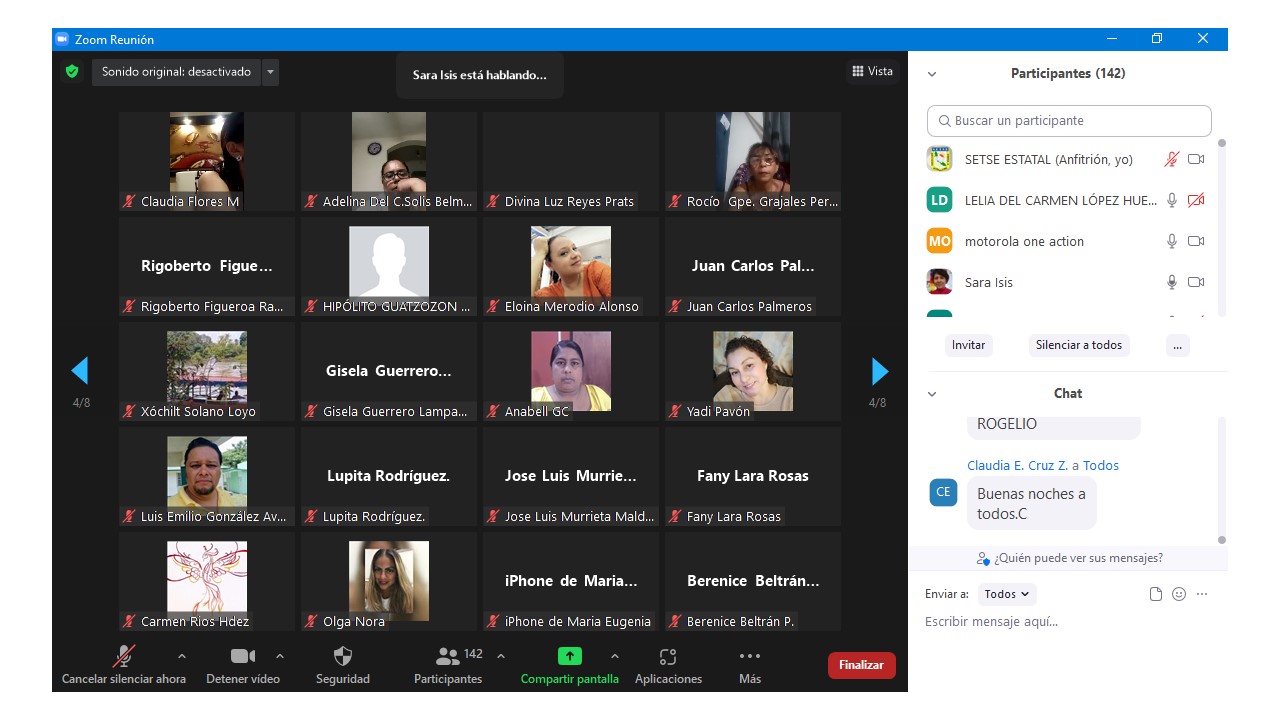Screen dimensions: 1280x720
Task: Toggle Sonido original: desactivado button
Action: [177, 72]
